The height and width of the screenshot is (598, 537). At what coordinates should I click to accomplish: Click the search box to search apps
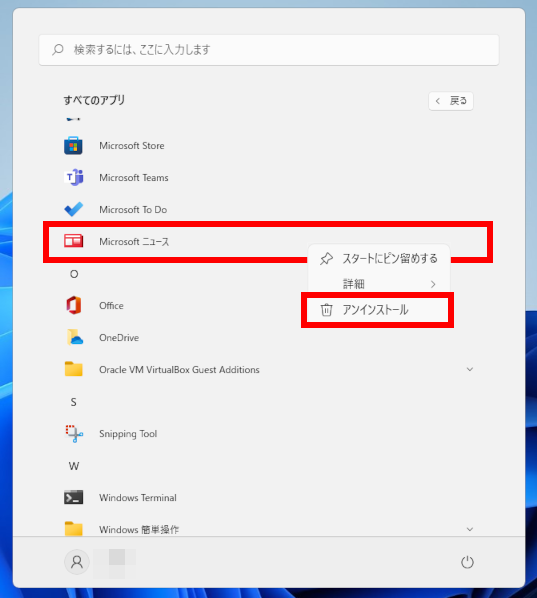pos(269,50)
